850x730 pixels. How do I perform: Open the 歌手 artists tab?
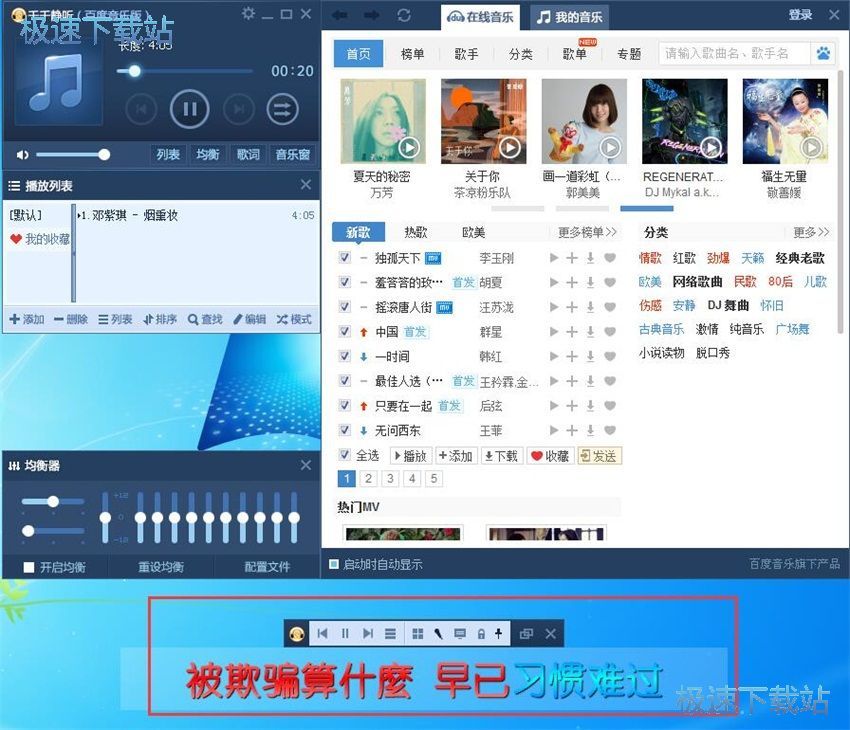pyautogui.click(x=466, y=54)
